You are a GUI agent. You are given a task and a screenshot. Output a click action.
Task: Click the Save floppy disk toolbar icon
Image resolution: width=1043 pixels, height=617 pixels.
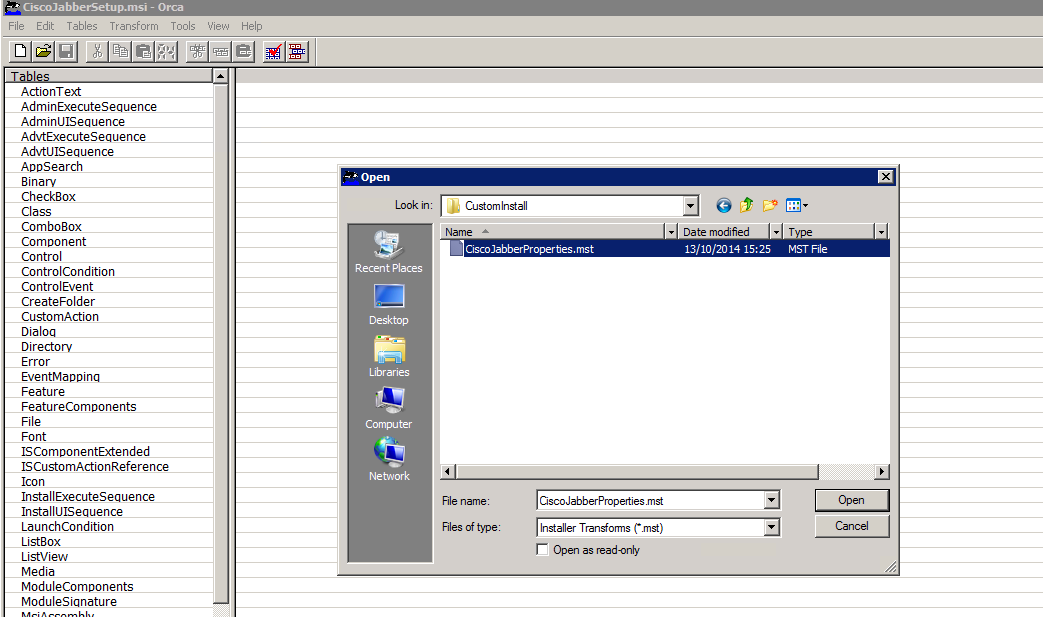pyautogui.click(x=66, y=51)
